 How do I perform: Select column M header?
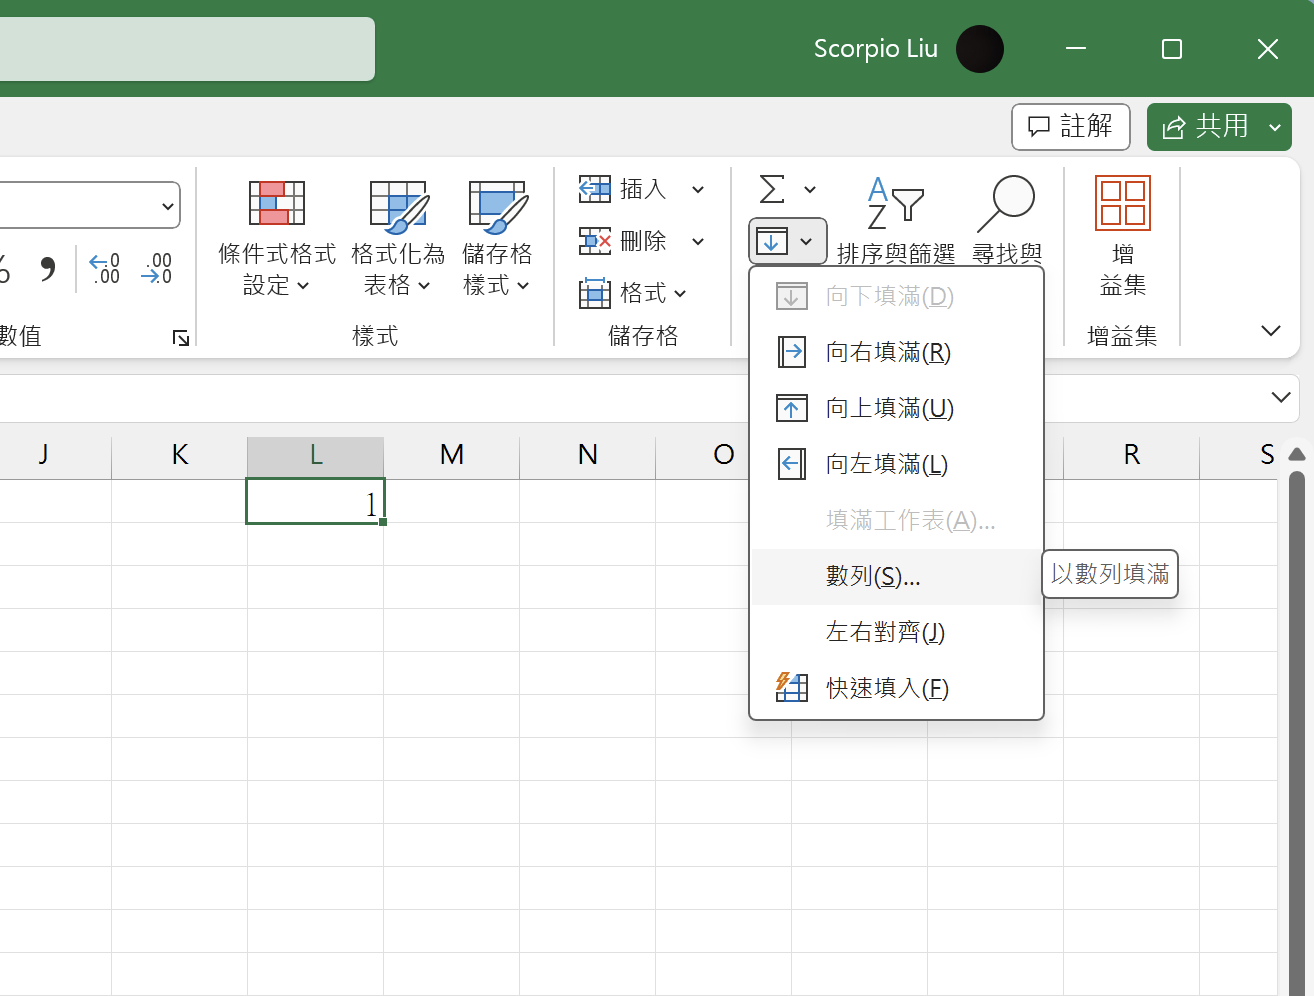(x=451, y=455)
